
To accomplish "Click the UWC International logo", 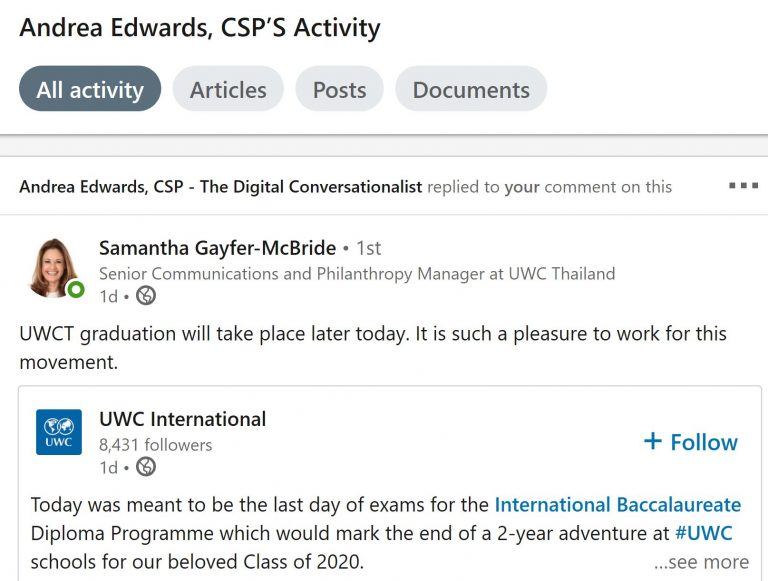I will (x=59, y=432).
